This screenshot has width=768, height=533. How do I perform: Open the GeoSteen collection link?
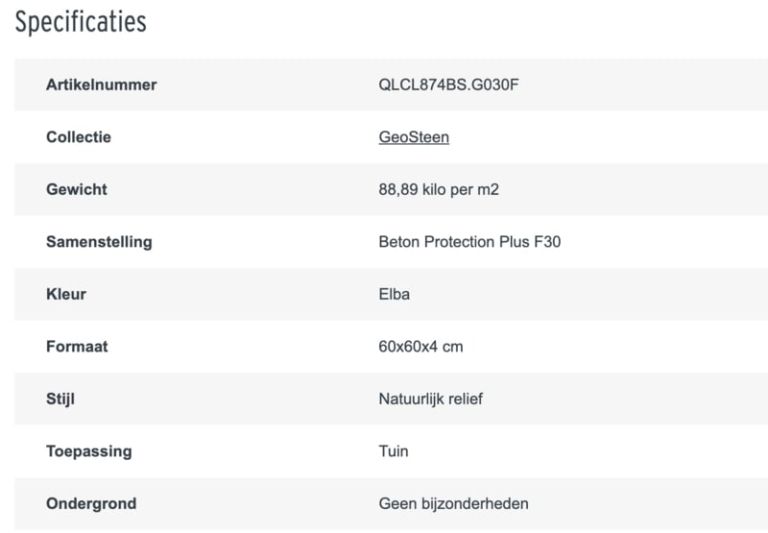coord(413,138)
